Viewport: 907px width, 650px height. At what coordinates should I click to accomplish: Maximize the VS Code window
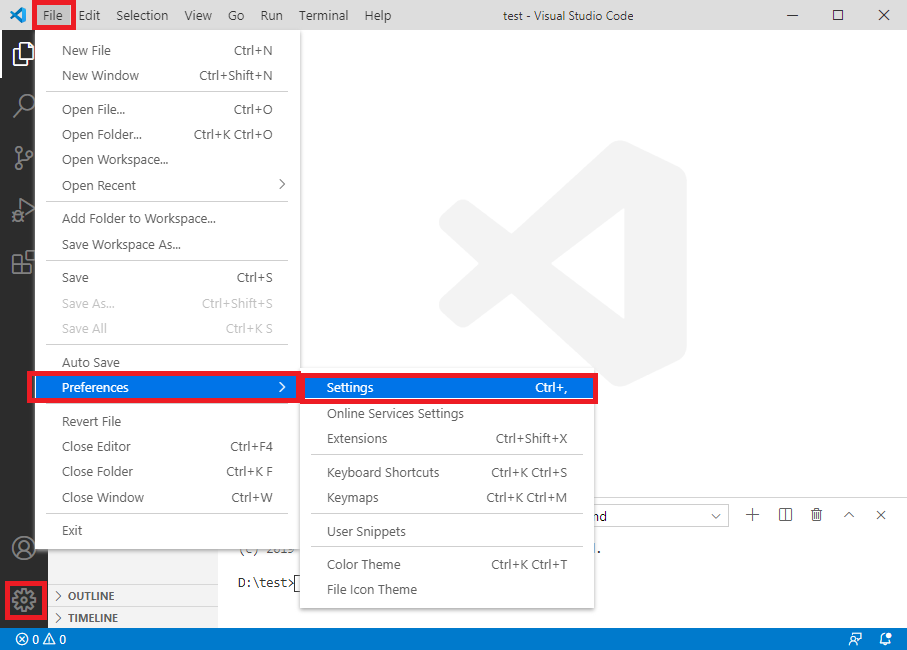pyautogui.click(x=838, y=15)
